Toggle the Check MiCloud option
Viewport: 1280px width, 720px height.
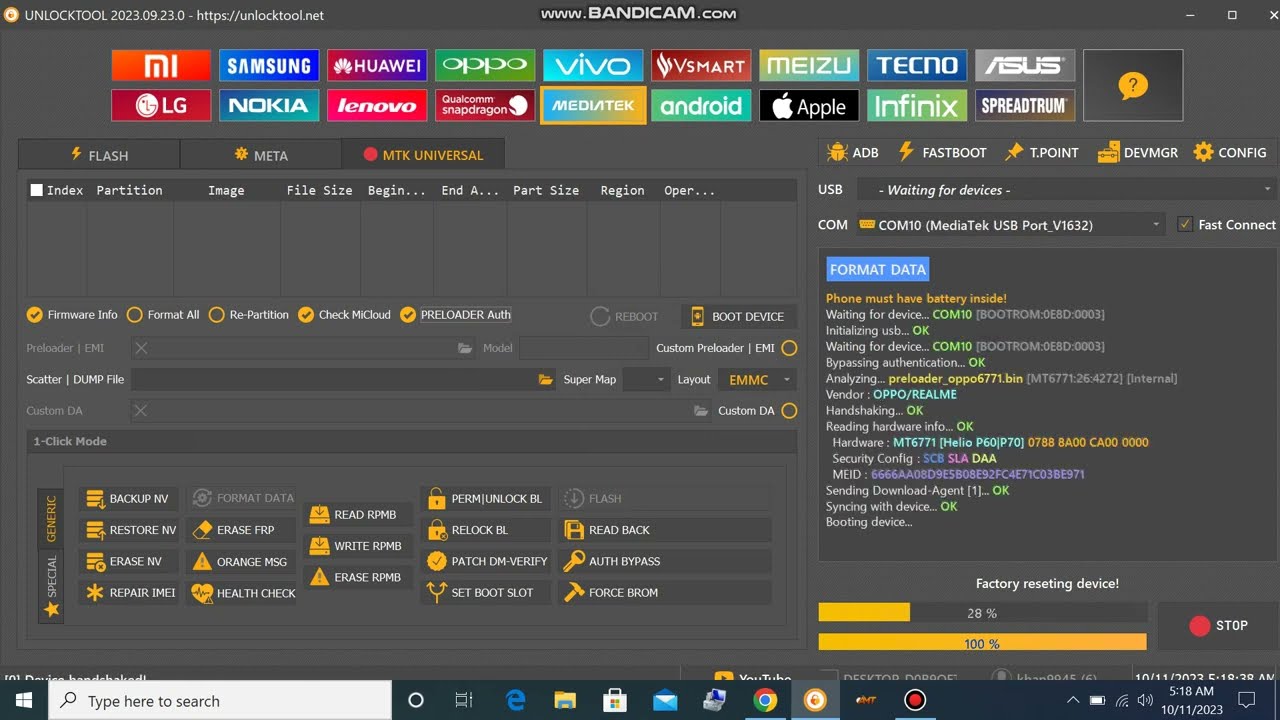(344, 315)
